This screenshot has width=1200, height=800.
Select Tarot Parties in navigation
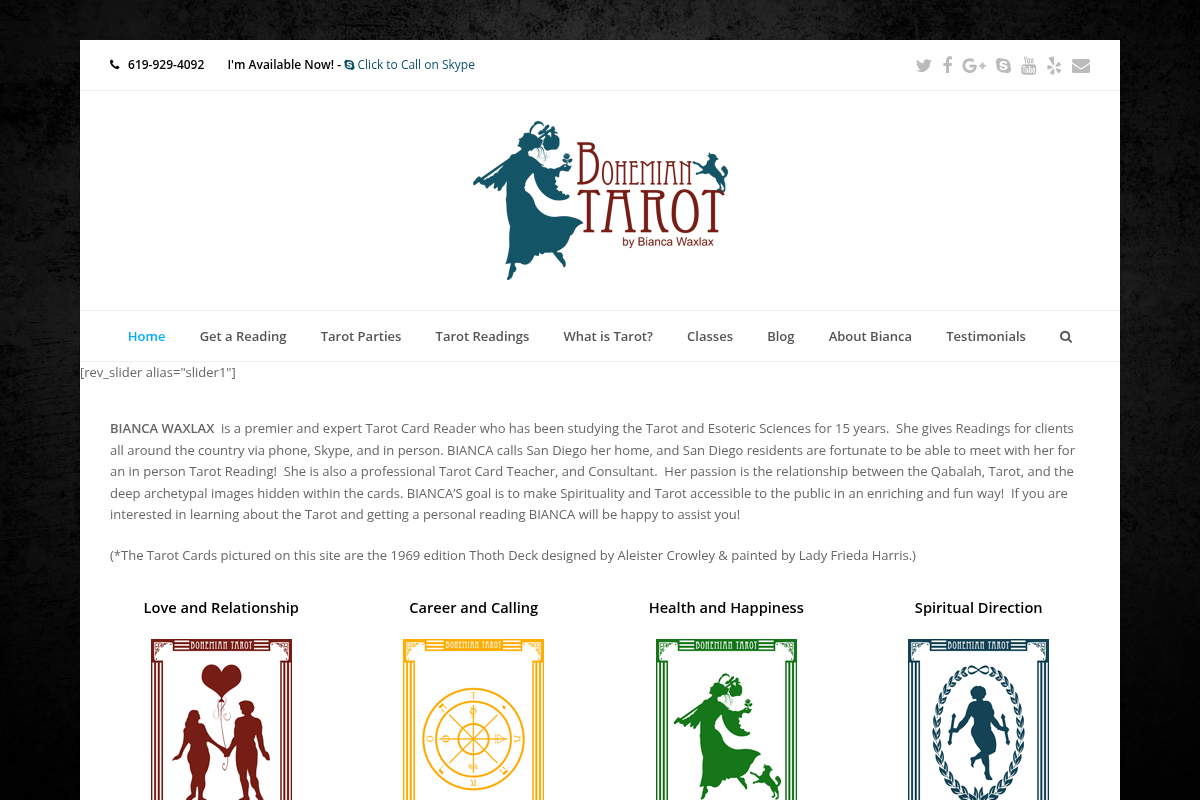[361, 337]
